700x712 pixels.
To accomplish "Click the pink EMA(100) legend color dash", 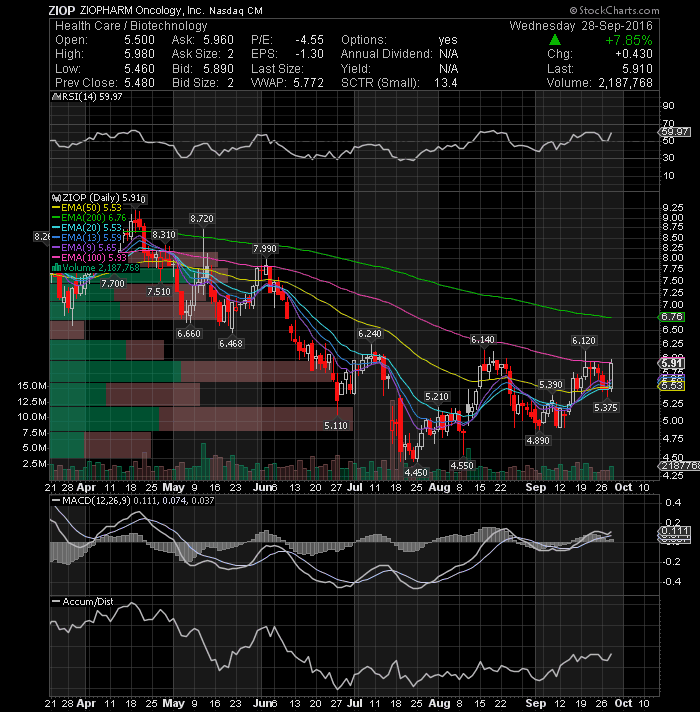I will [x=56, y=257].
